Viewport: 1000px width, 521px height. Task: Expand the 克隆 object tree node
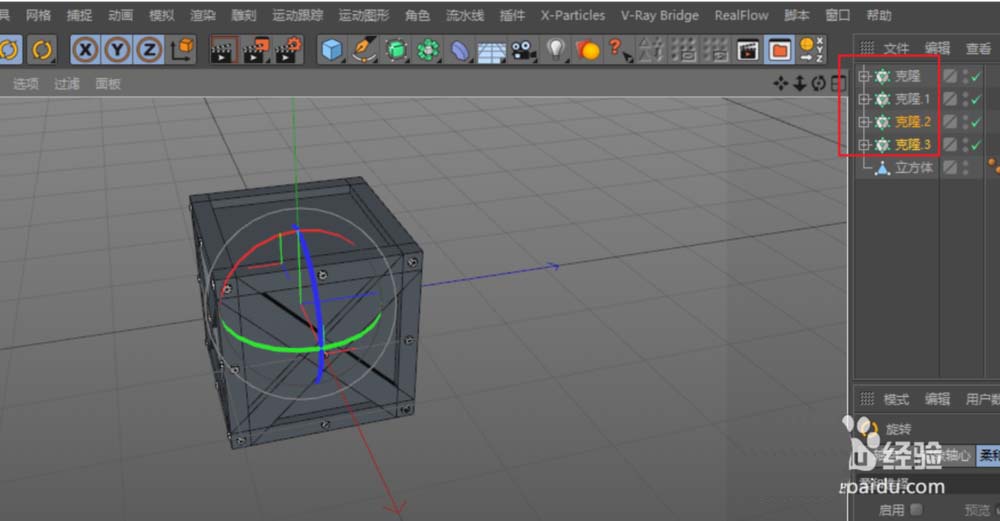tap(864, 76)
